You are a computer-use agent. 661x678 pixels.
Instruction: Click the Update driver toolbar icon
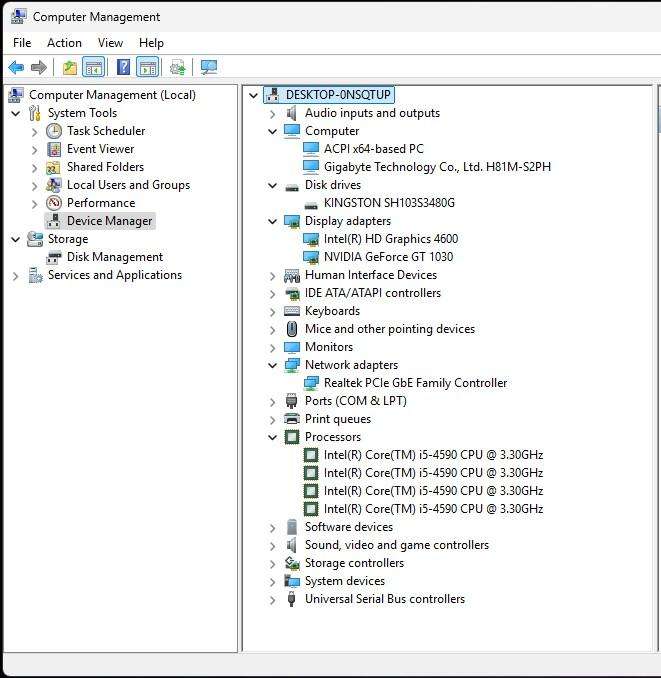point(177,67)
